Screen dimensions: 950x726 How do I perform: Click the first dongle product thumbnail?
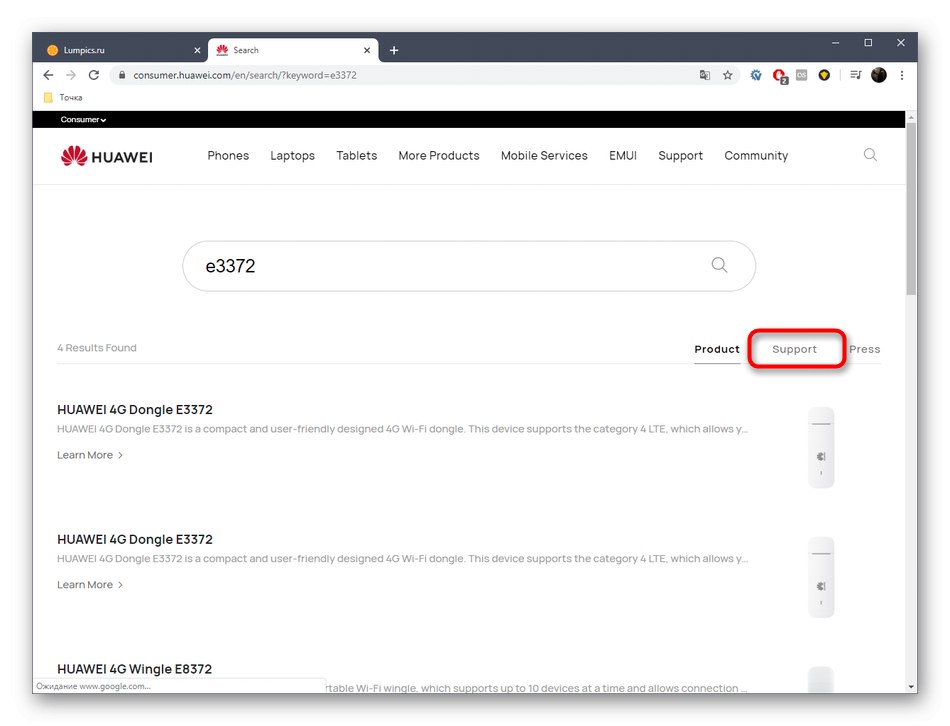click(821, 448)
